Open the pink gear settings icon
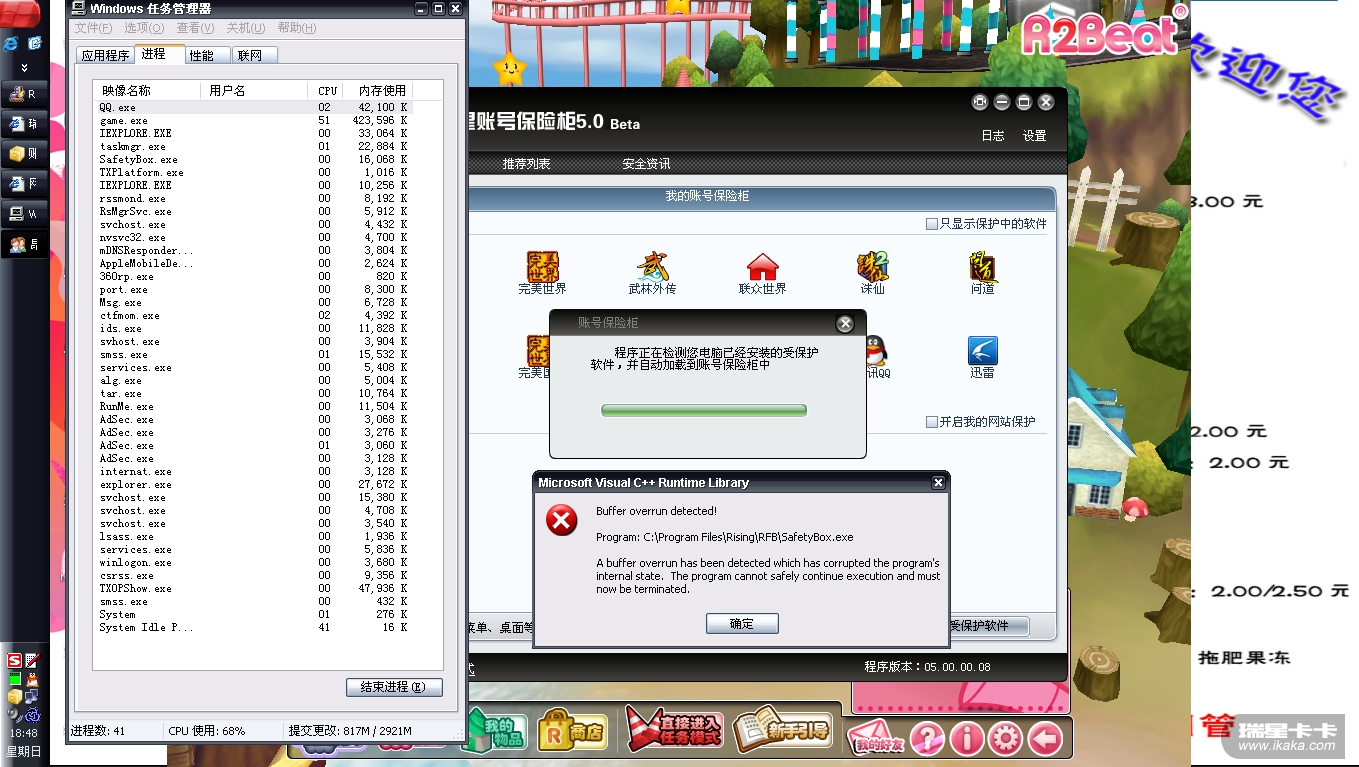Image resolution: width=1359 pixels, height=767 pixels. [x=1006, y=739]
